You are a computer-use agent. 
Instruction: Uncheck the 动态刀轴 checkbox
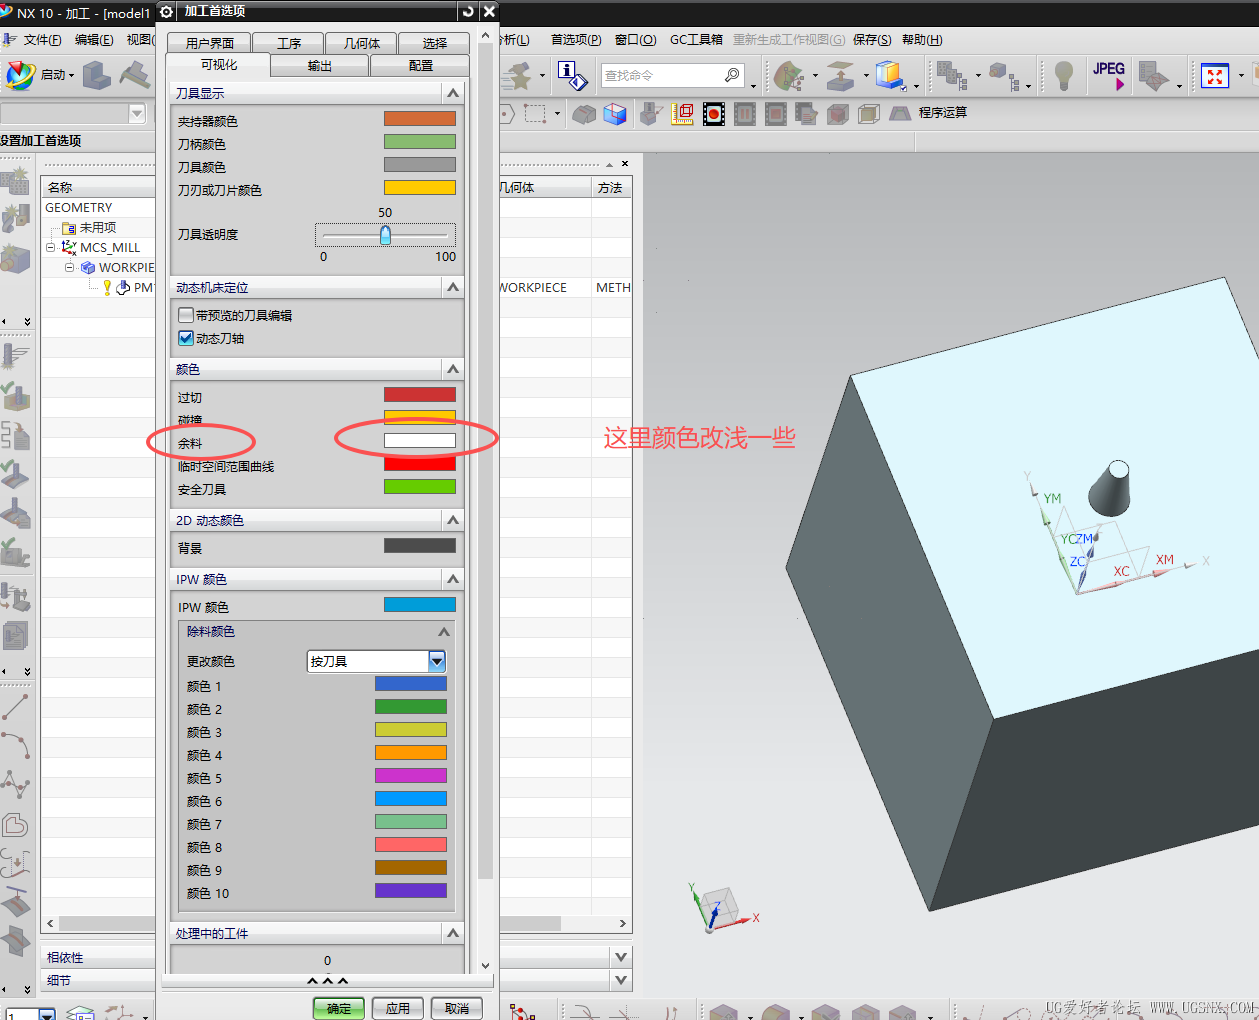click(186, 338)
